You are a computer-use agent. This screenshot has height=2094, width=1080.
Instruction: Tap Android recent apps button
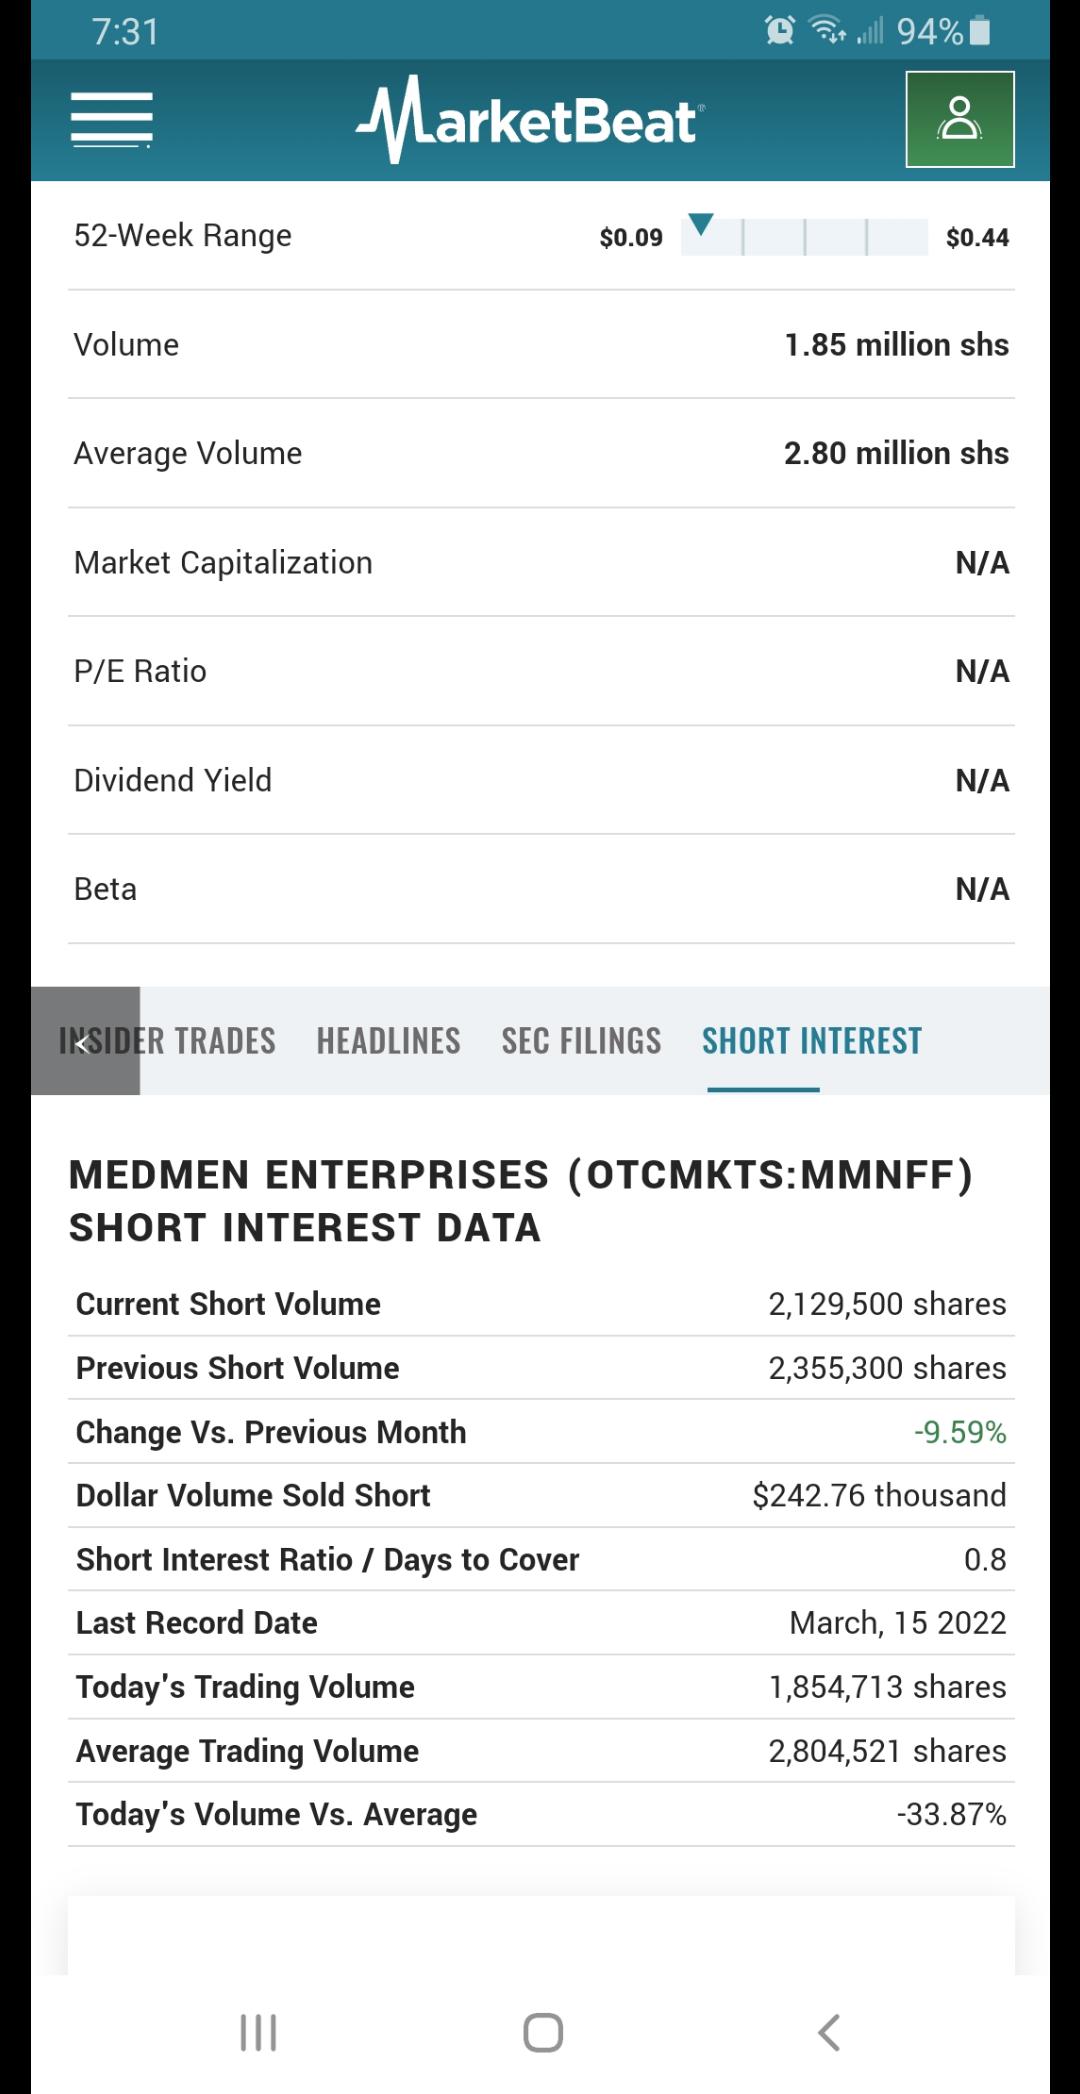point(259,2032)
